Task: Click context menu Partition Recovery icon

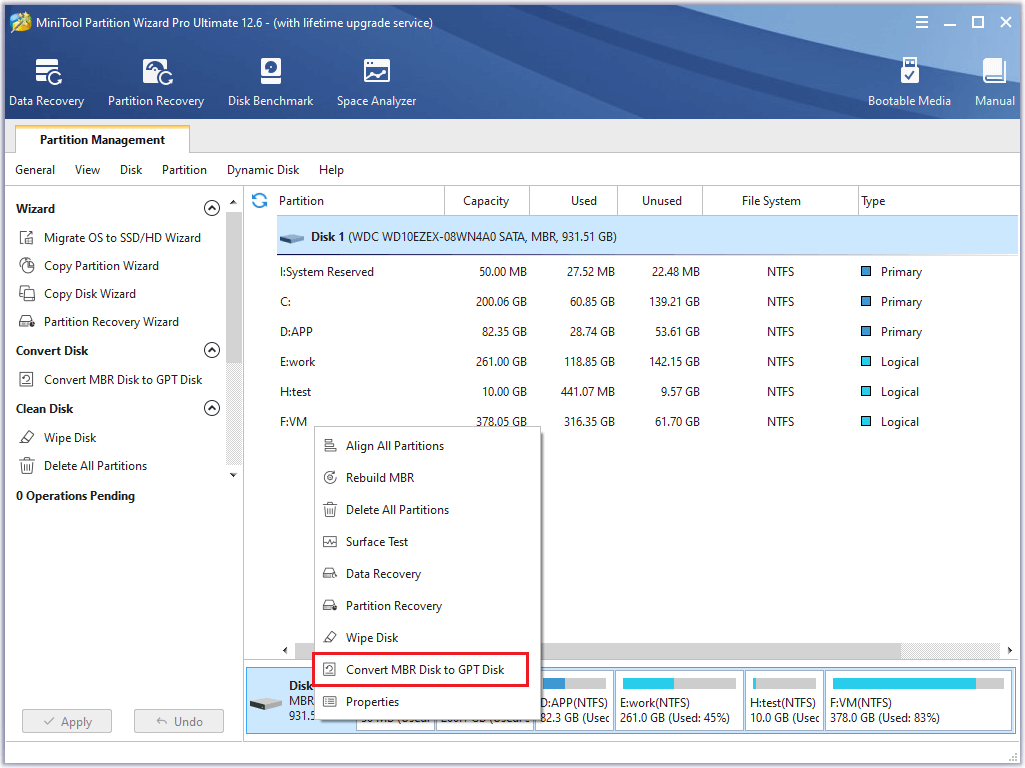Action: coord(330,605)
